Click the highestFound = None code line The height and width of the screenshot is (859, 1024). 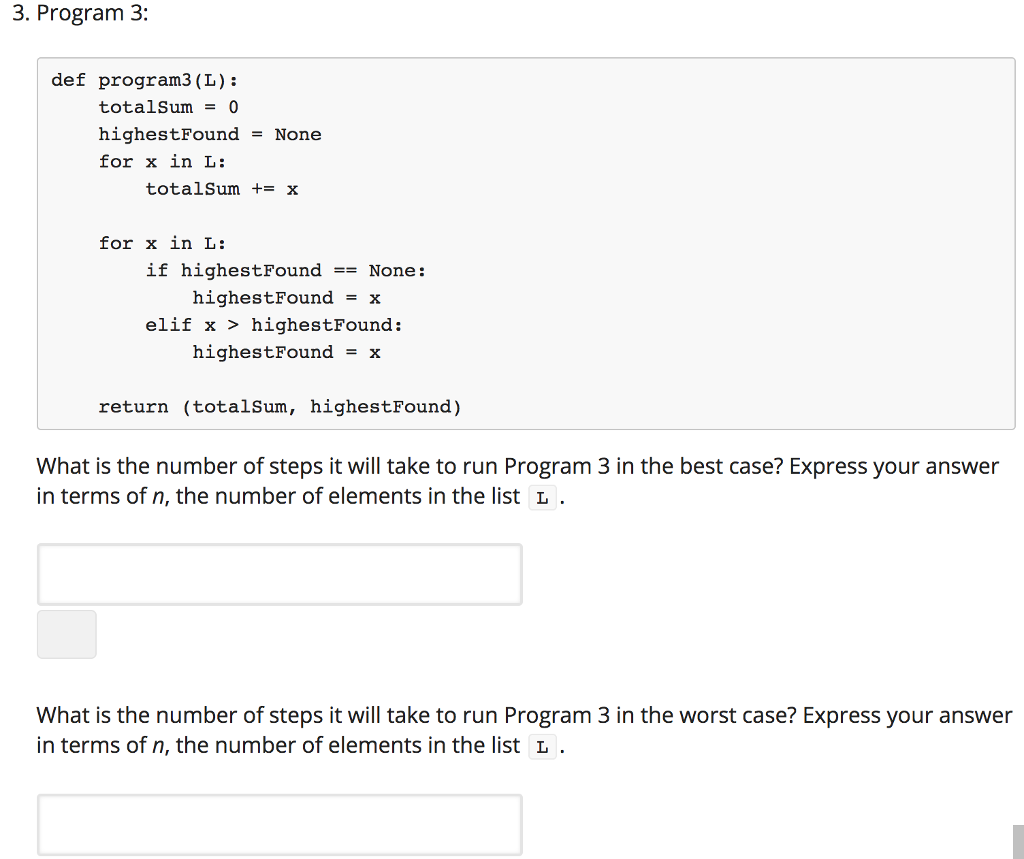(x=210, y=134)
